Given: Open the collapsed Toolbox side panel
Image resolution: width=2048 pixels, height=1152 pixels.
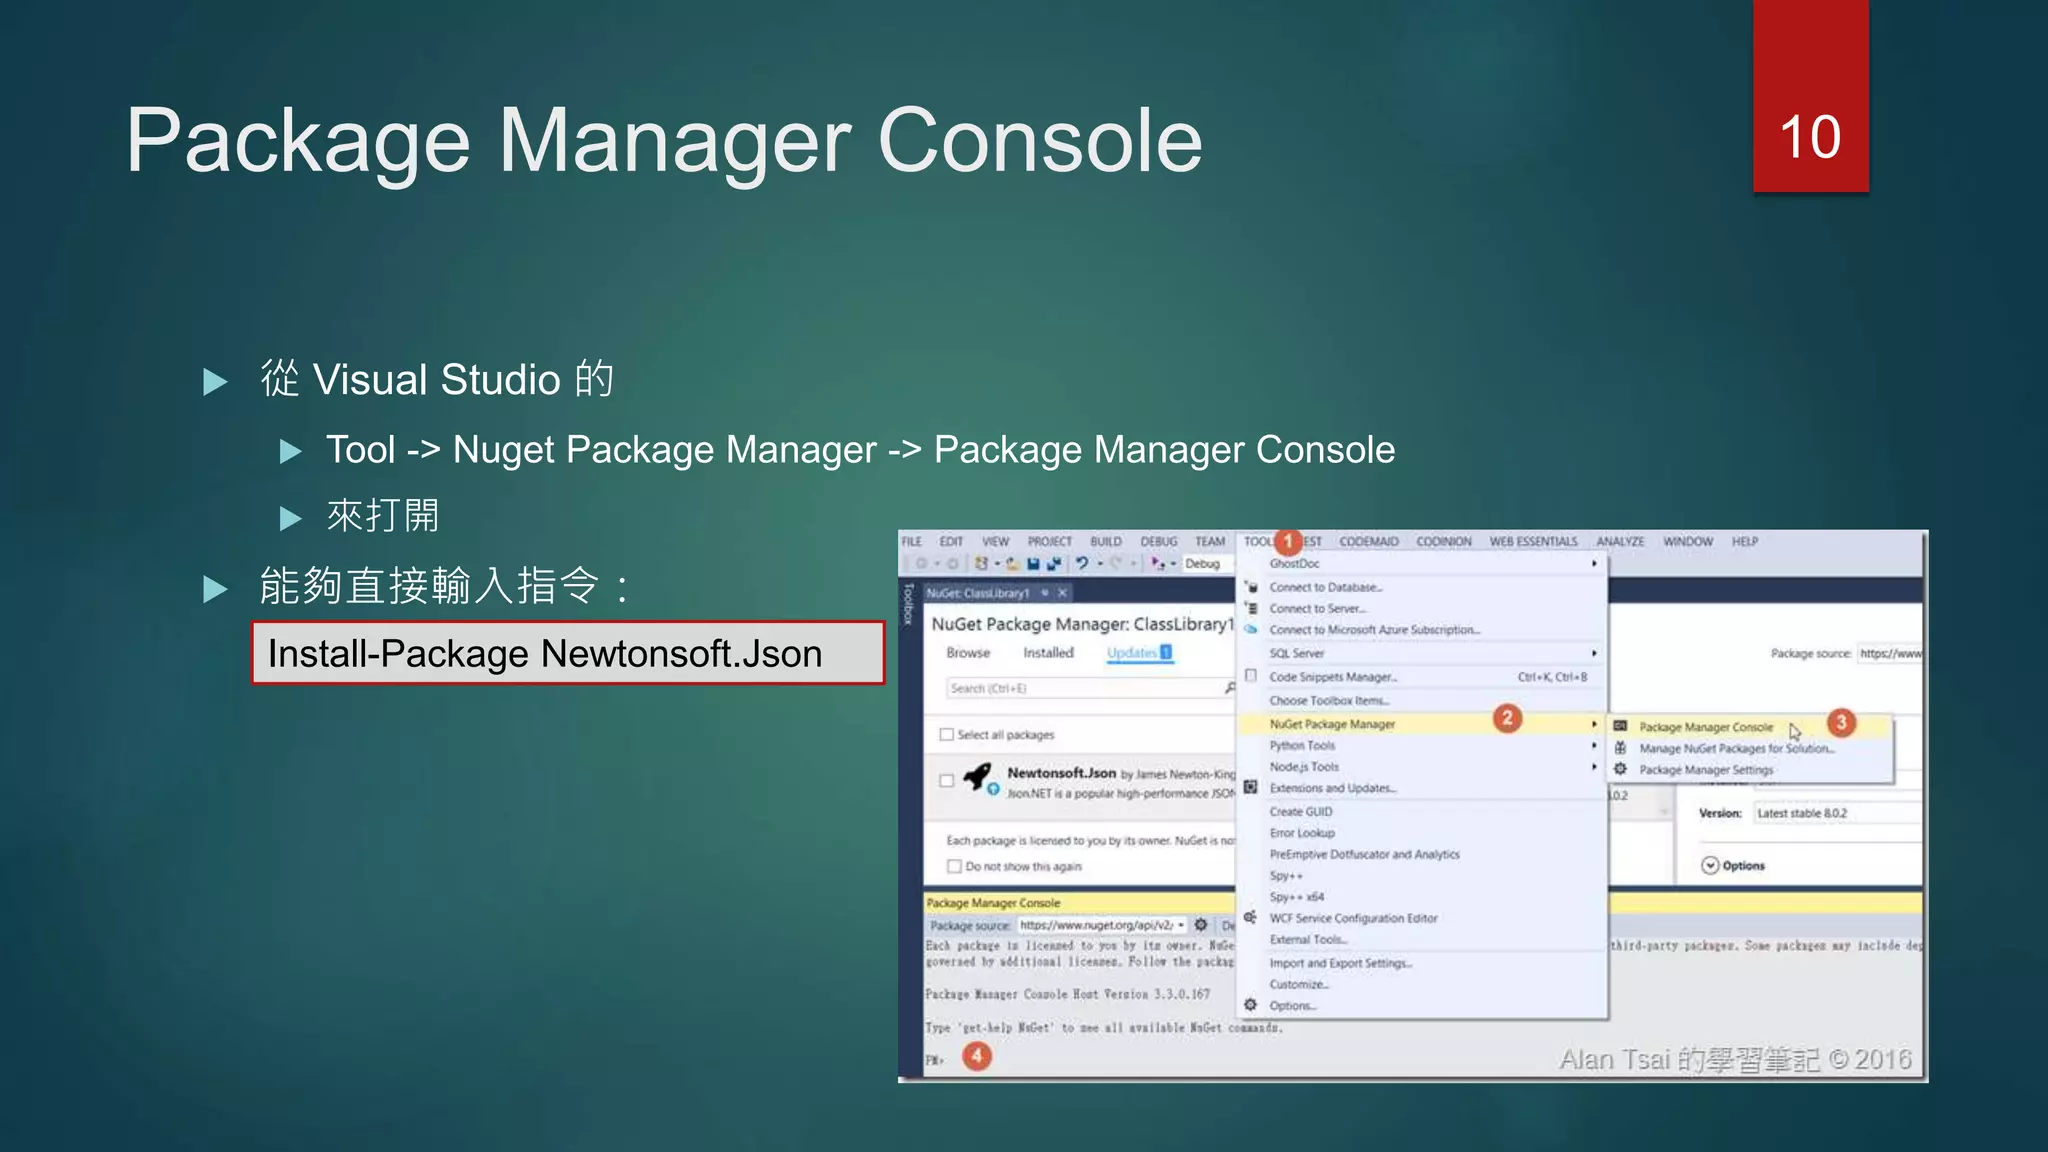Looking at the screenshot, I should click(x=908, y=603).
